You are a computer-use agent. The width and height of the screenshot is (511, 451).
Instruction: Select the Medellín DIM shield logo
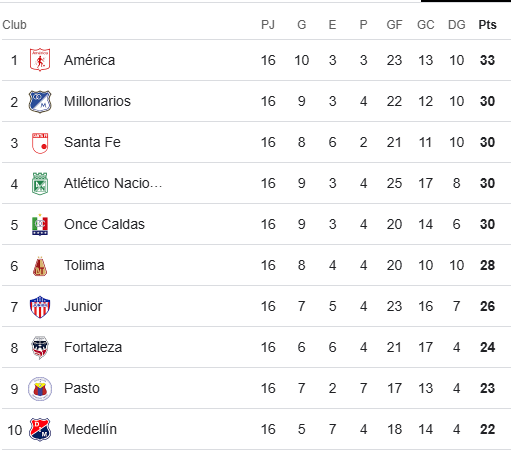[40, 430]
